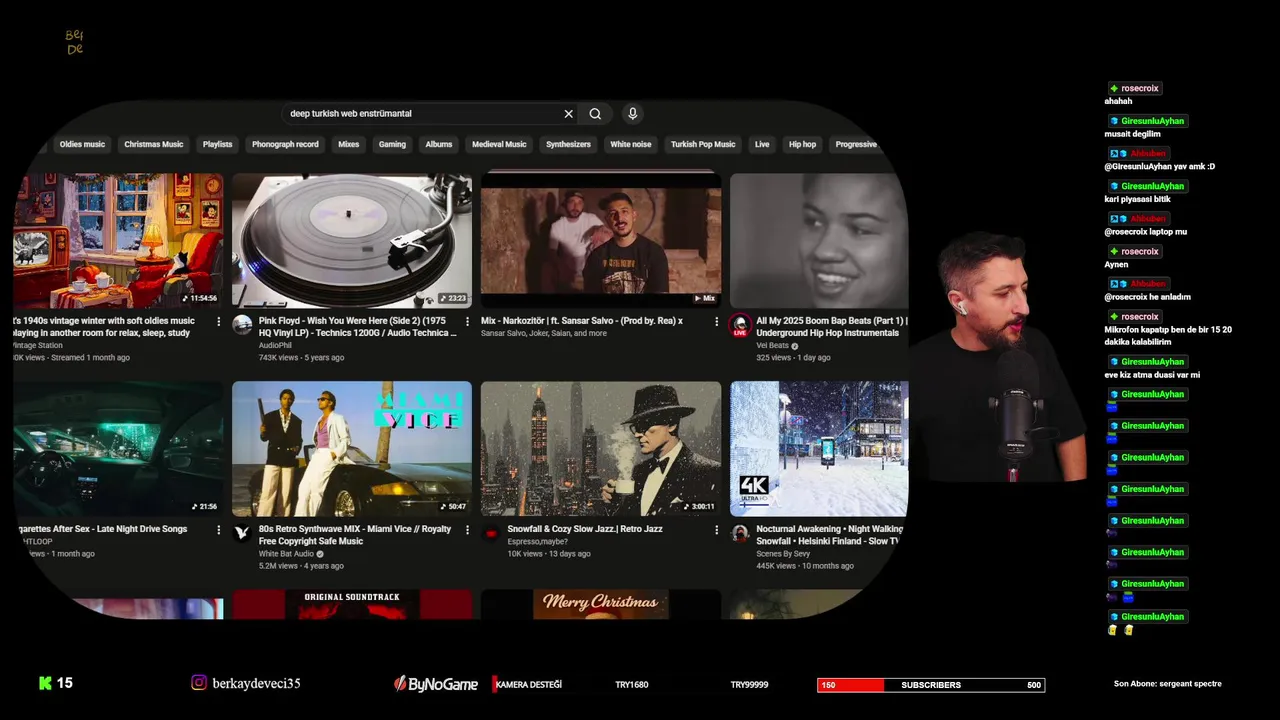Screen dimensions: 1280x720
Task: Go to Vel Beats channel name
Action: pyautogui.click(x=773, y=345)
